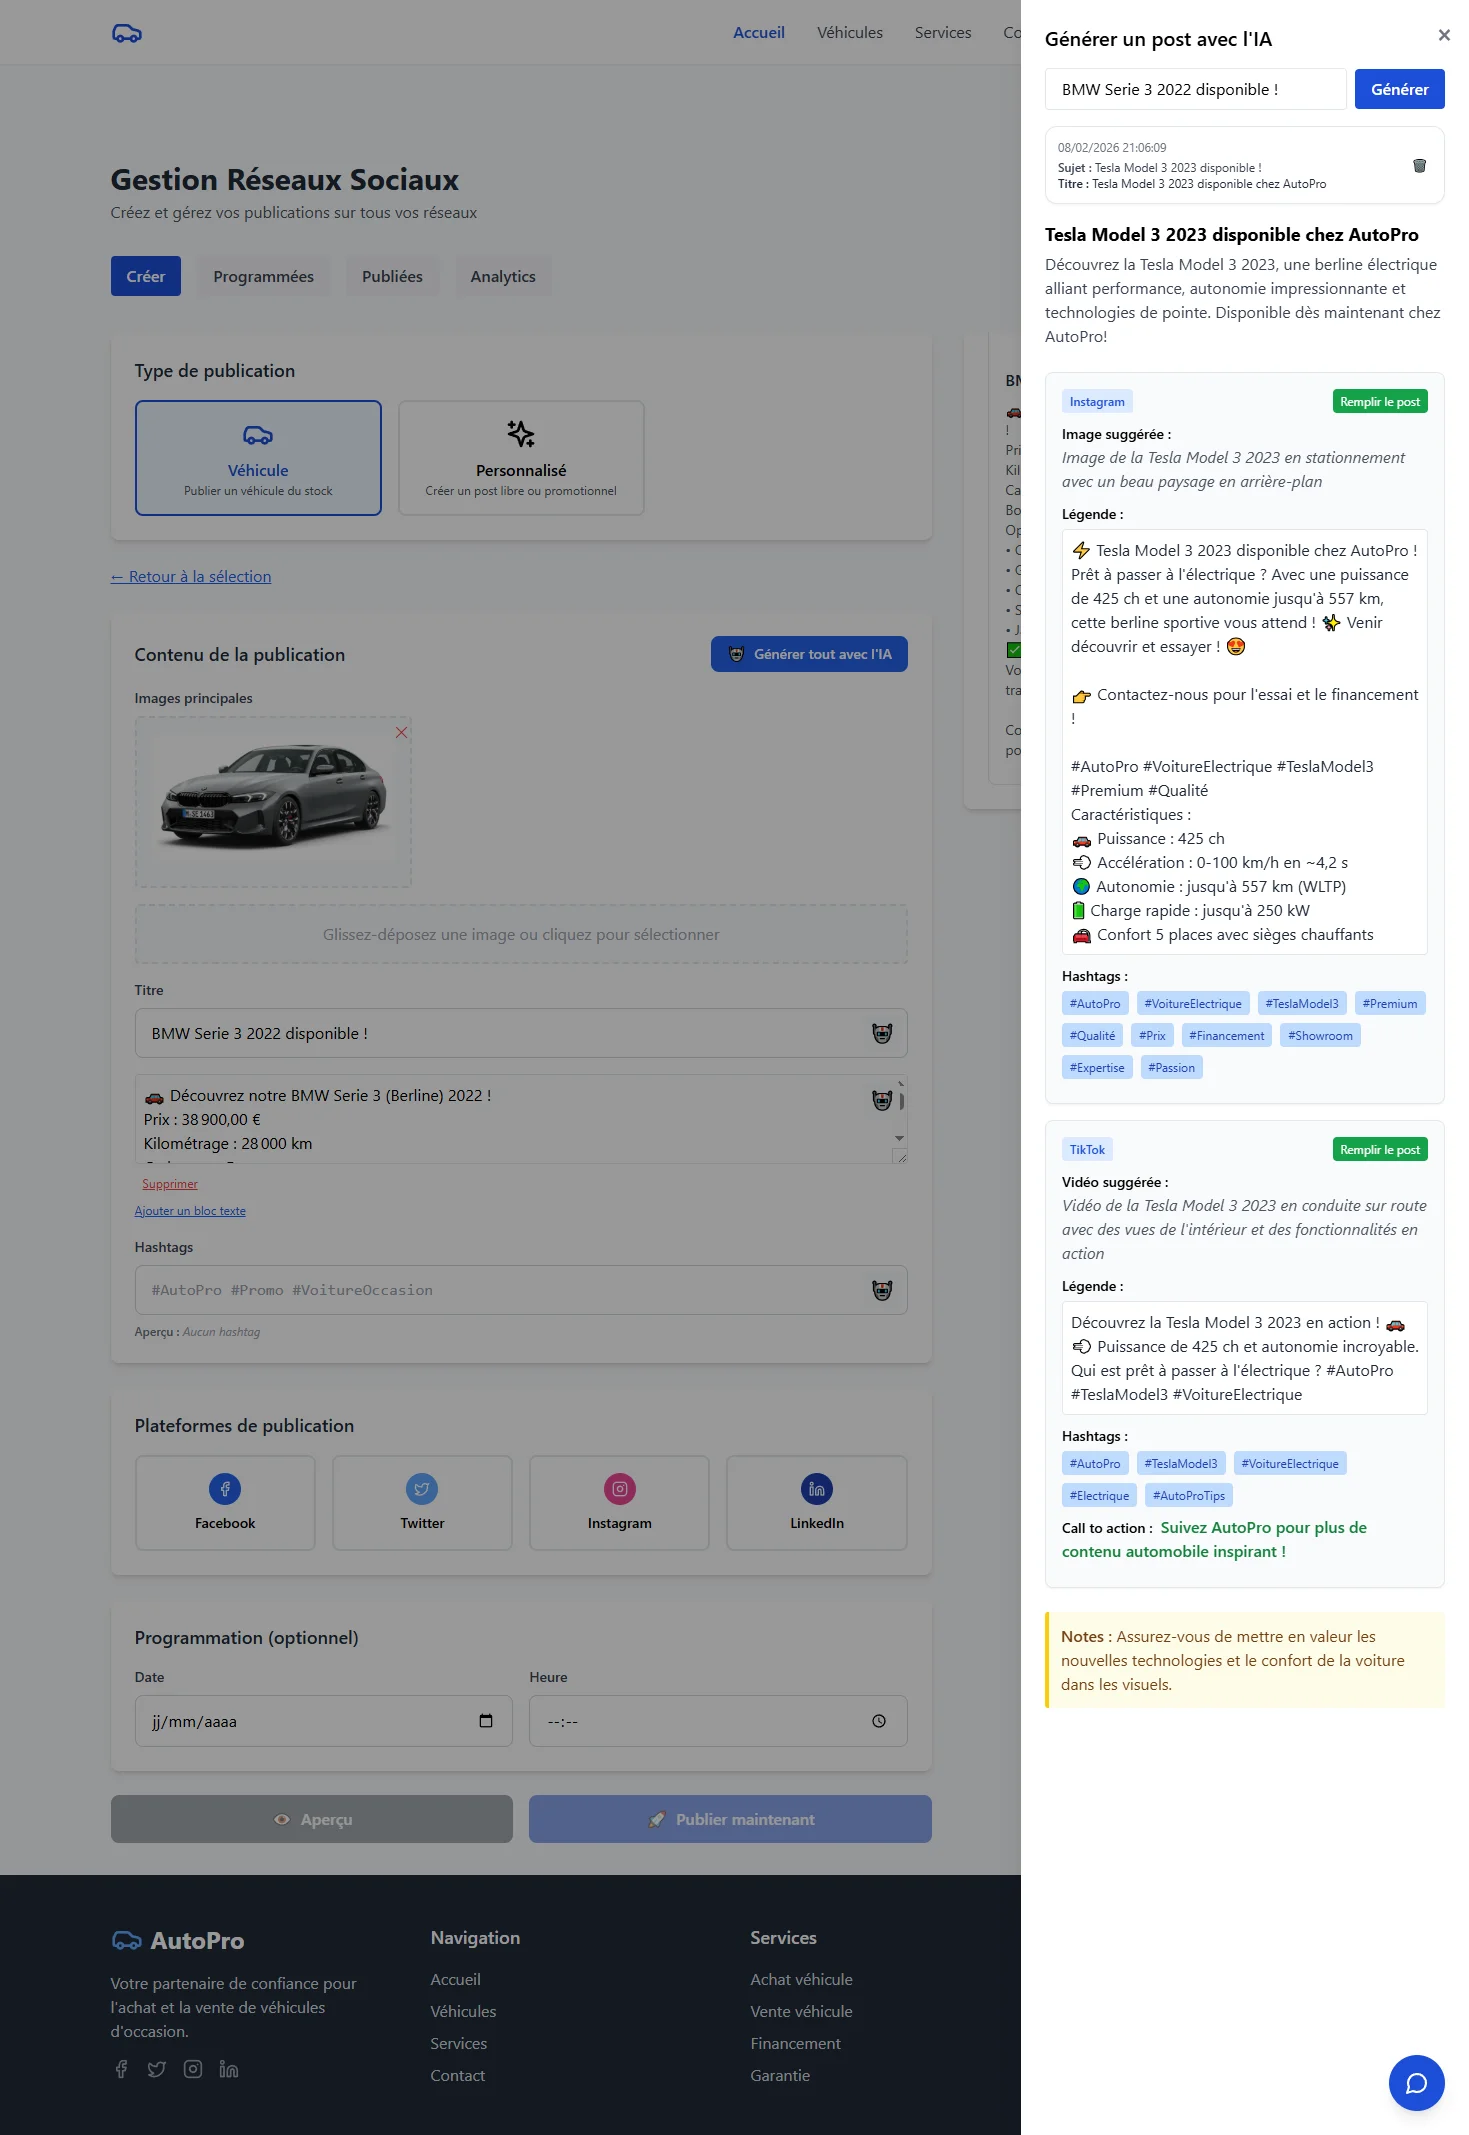Delete the Tesla Model 3 history entry
The width and height of the screenshot is (1469, 2135).
point(1419,166)
